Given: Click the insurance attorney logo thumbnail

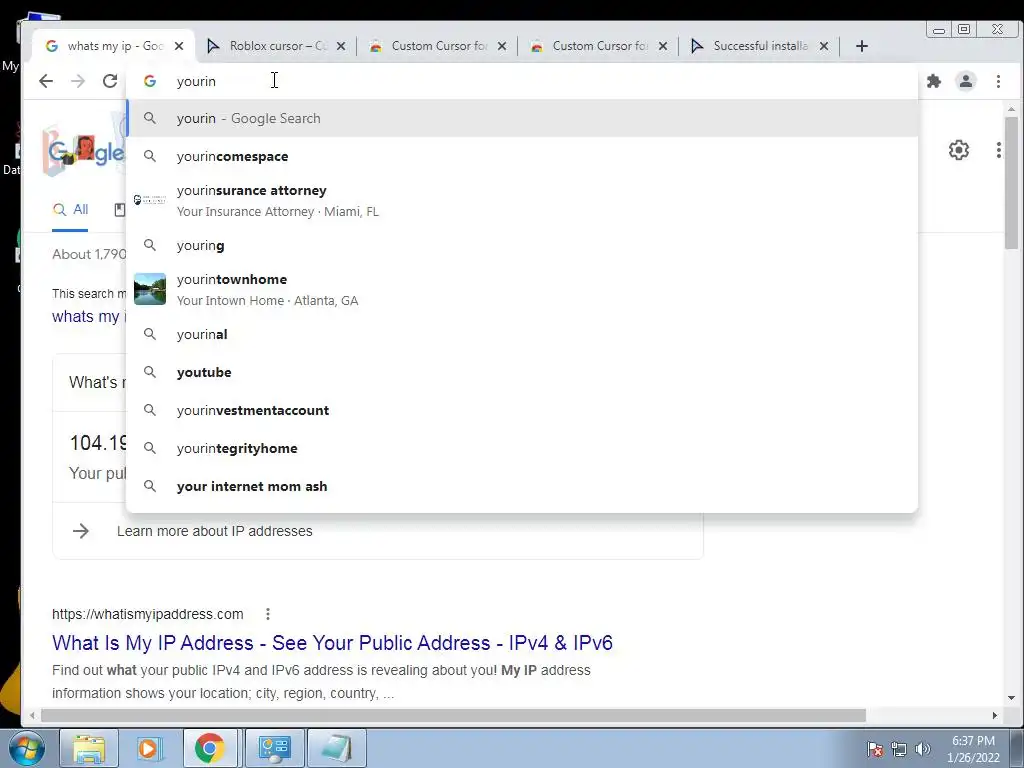Looking at the screenshot, I should 150,200.
